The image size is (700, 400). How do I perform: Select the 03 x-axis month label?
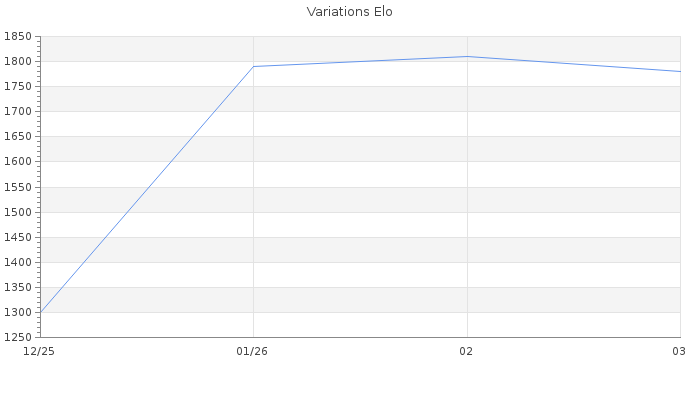(678, 351)
